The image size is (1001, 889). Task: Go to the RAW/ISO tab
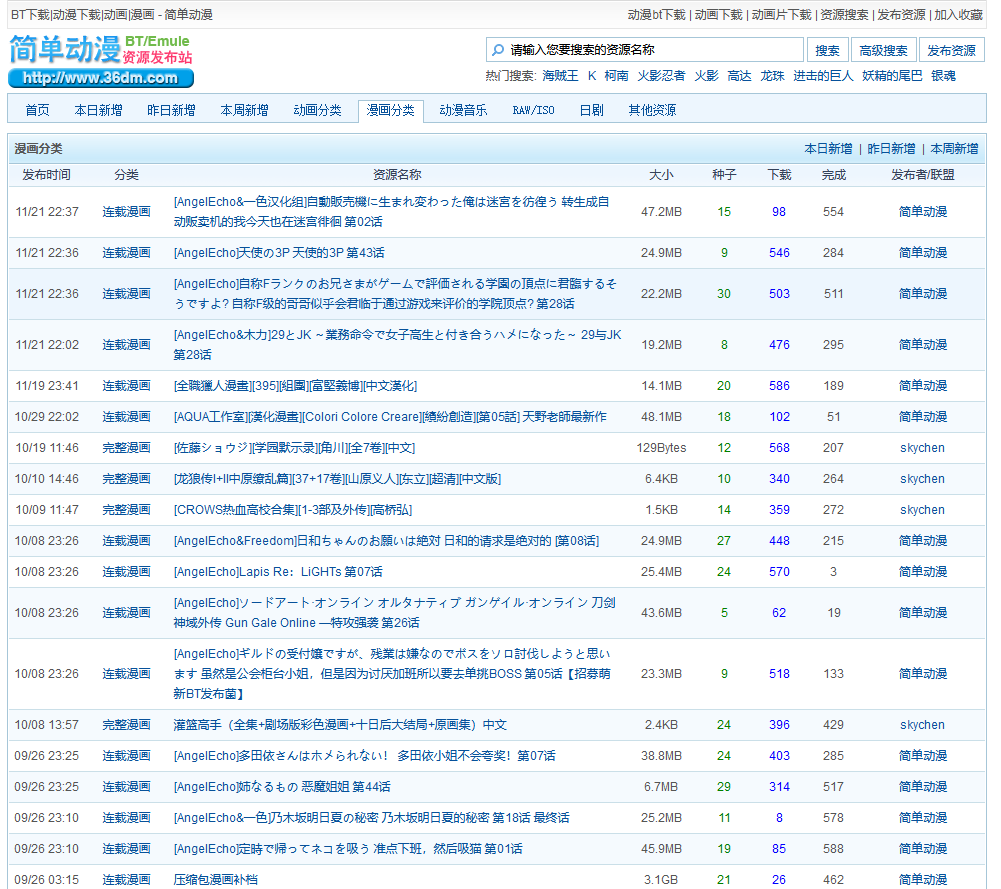pos(533,111)
